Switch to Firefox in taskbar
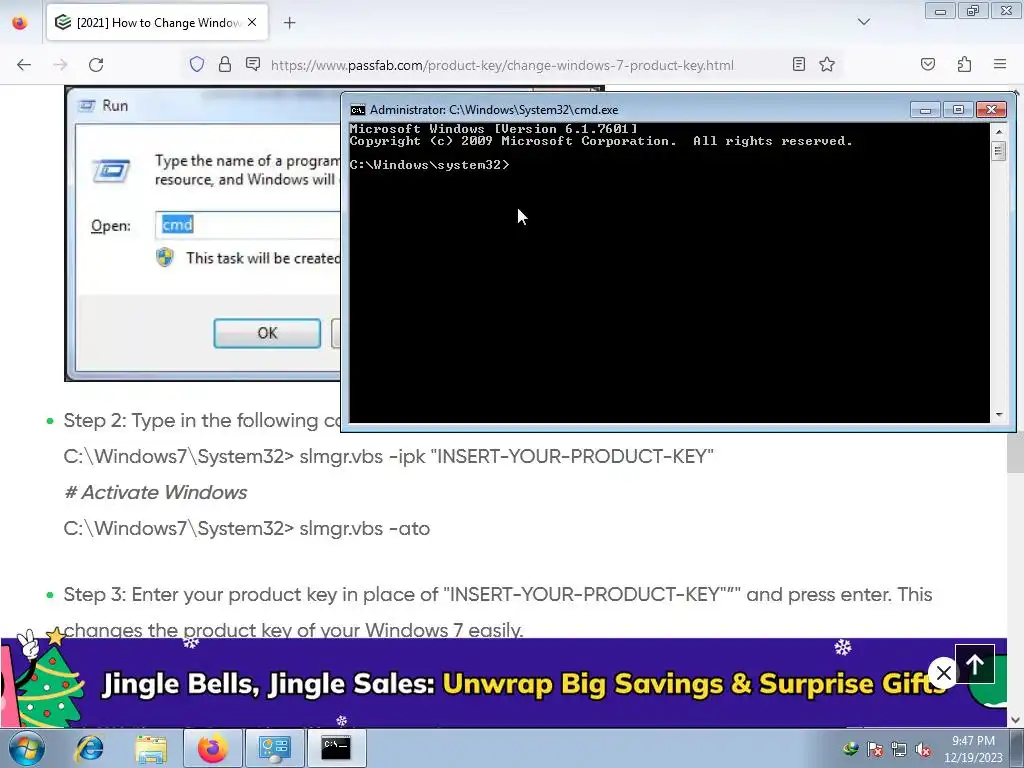The height and width of the screenshot is (768, 1024). click(x=212, y=748)
